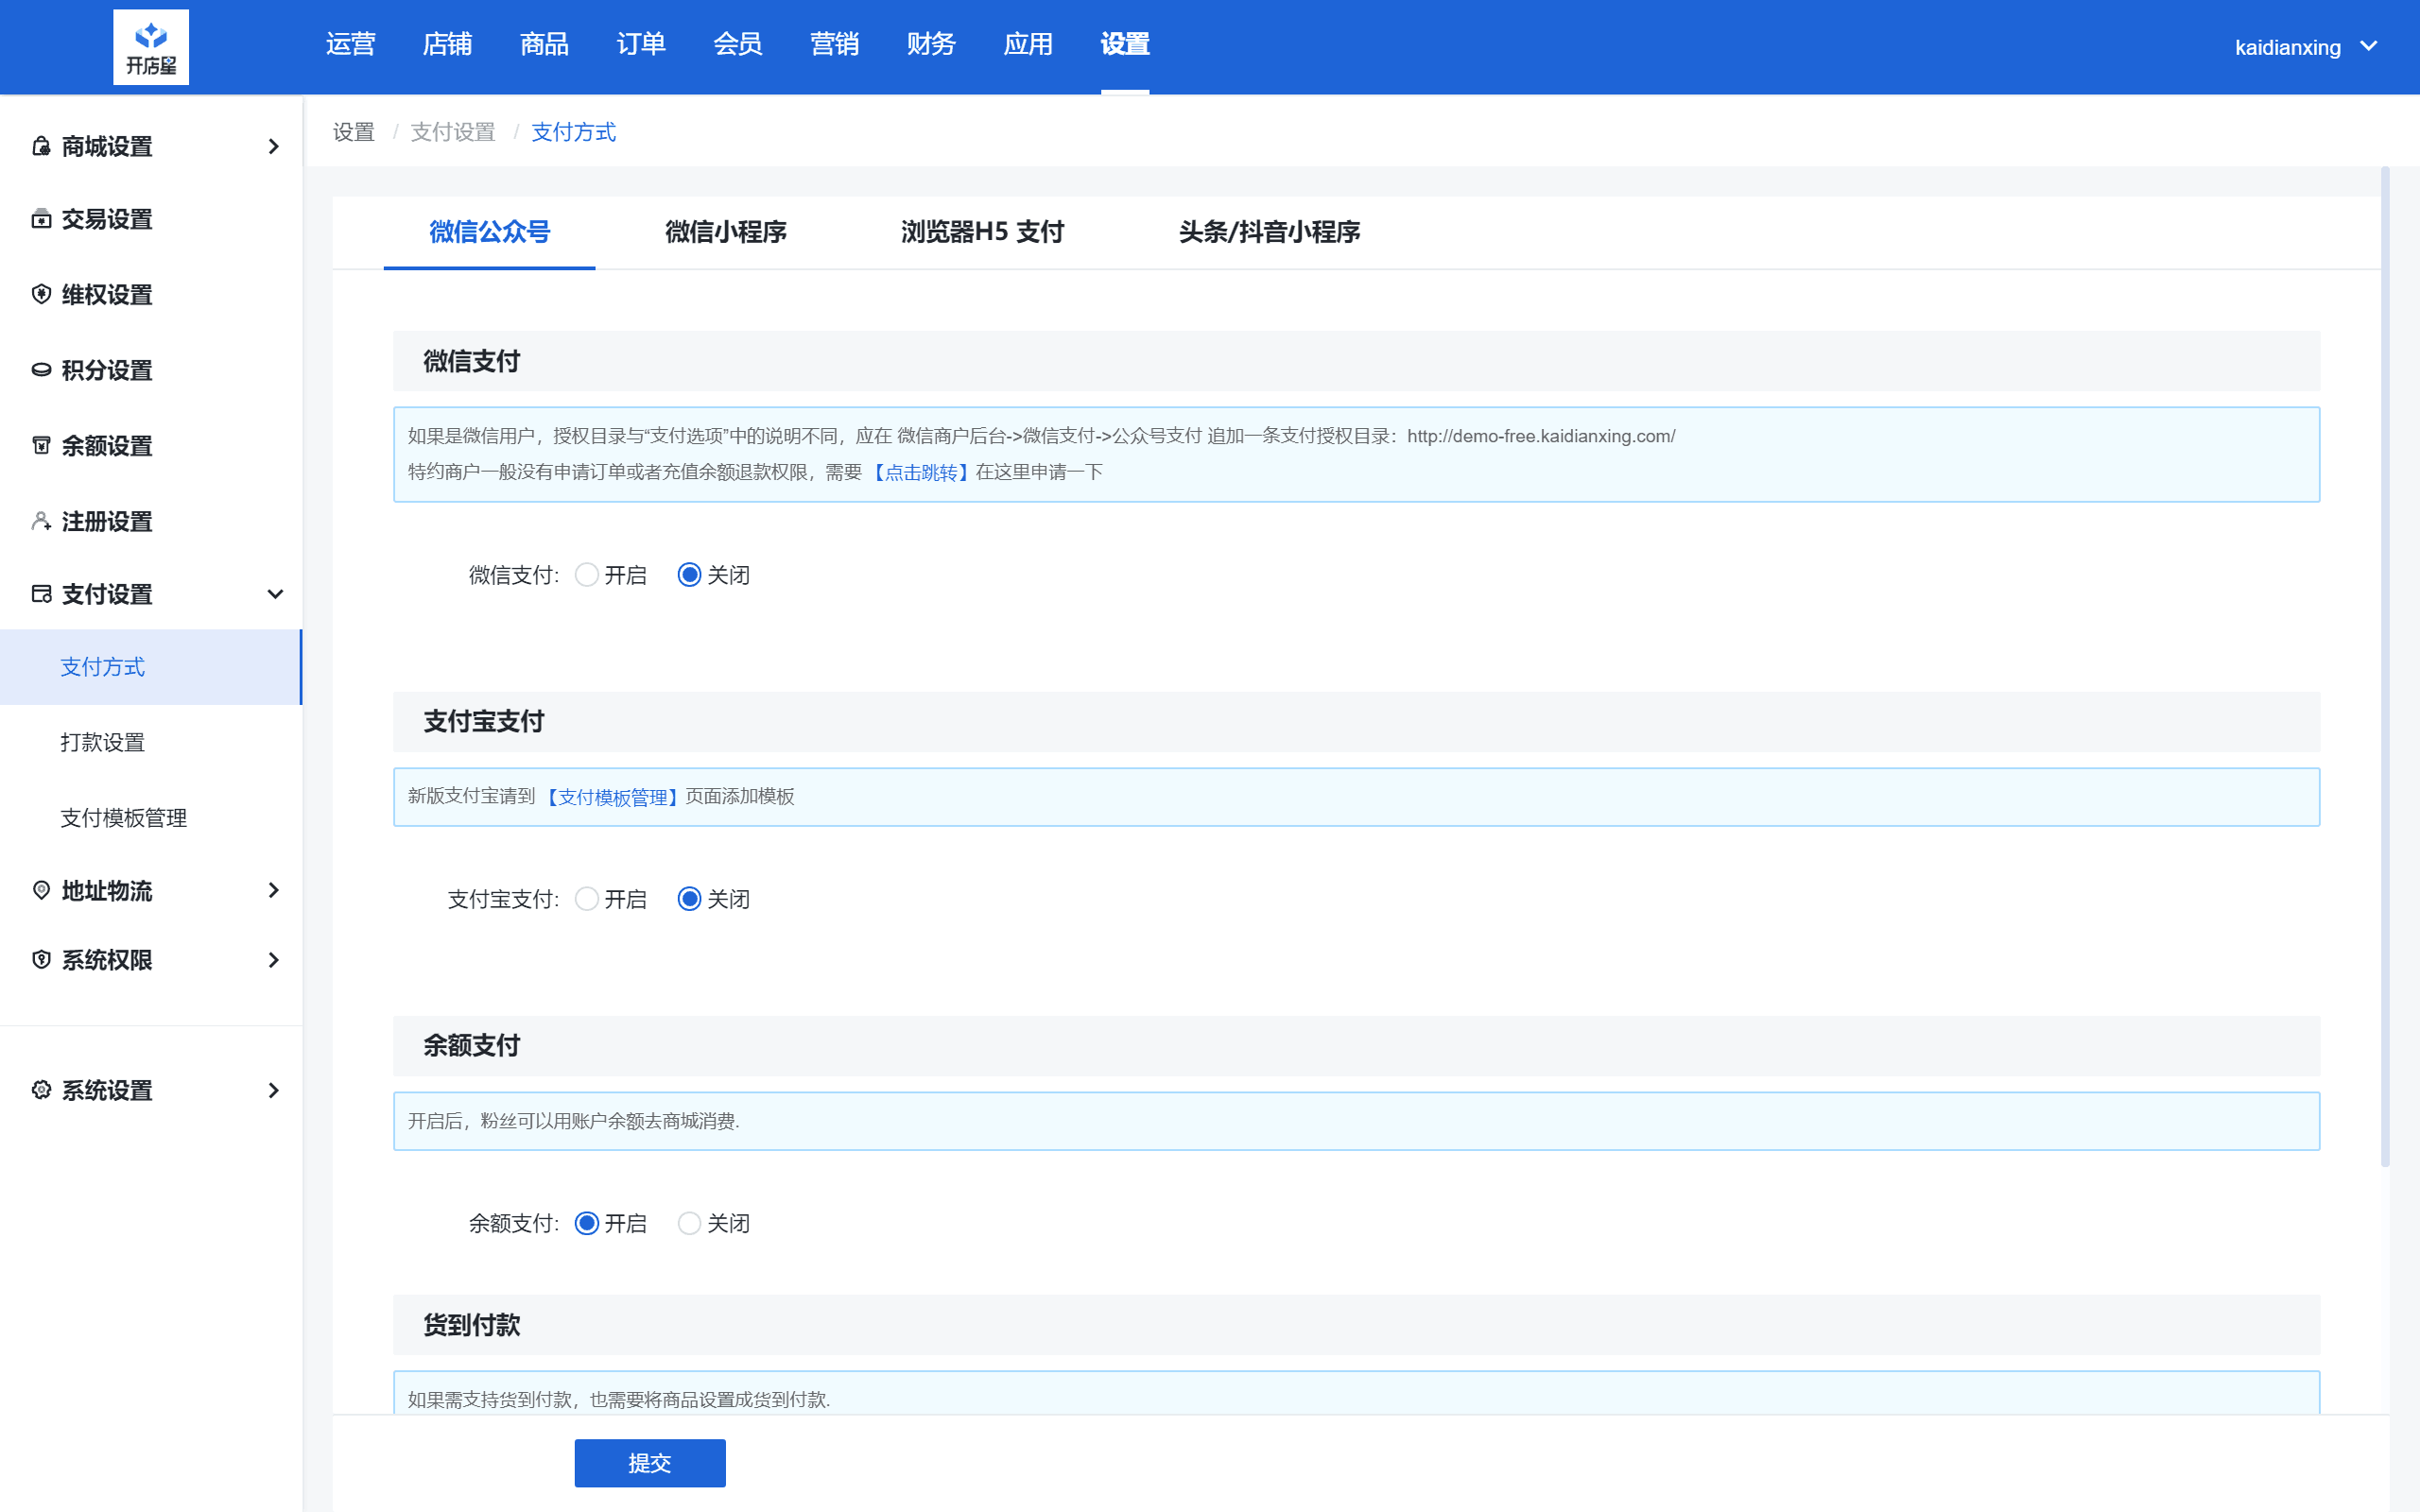Click the 支付模板管理 left sidebar item
Viewport: 2420px width, 1512px height.
click(124, 817)
